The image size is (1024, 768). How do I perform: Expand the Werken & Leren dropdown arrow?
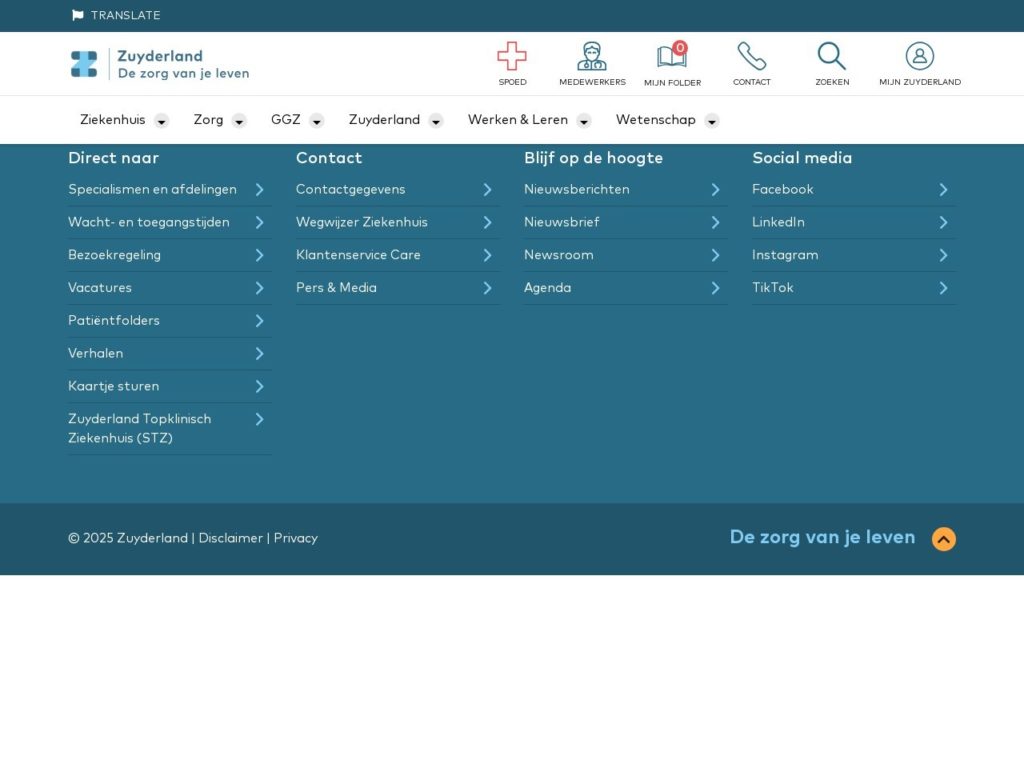point(583,121)
